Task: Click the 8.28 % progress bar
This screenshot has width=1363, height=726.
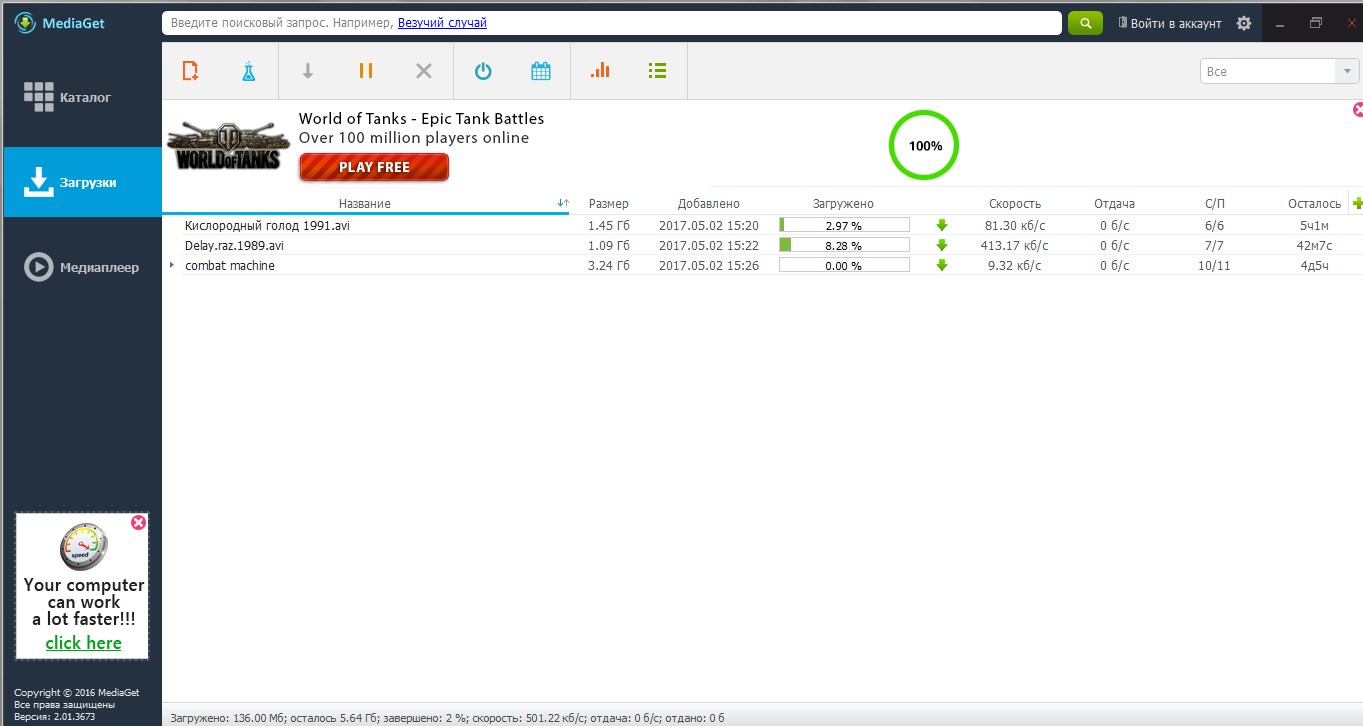Action: 844,245
